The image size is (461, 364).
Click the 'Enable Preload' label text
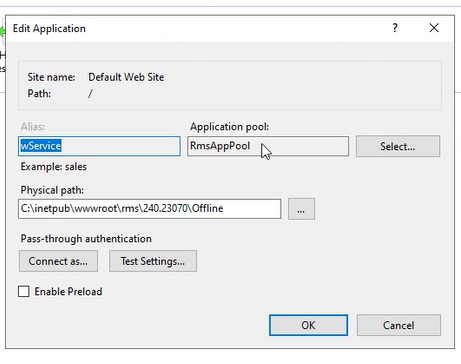pos(68,292)
